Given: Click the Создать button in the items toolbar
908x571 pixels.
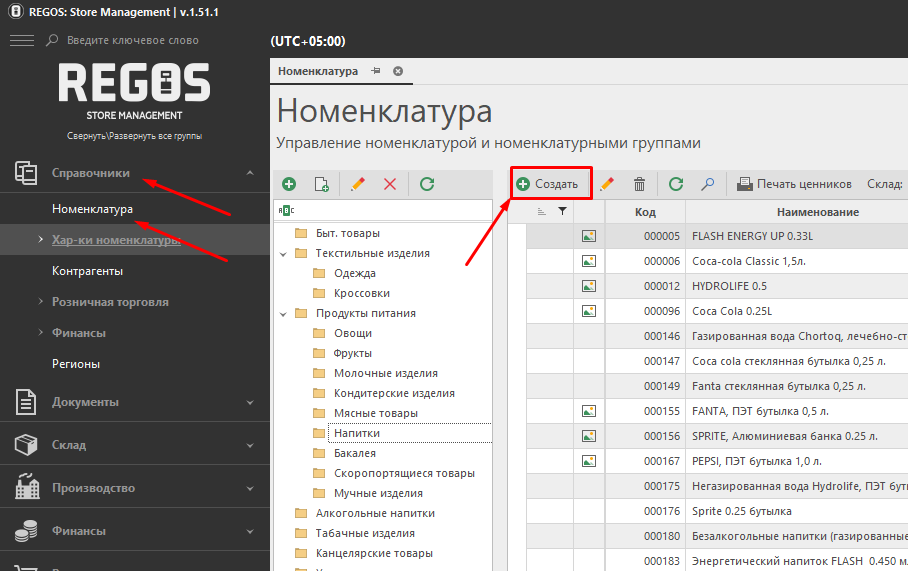Looking at the screenshot, I should [548, 184].
